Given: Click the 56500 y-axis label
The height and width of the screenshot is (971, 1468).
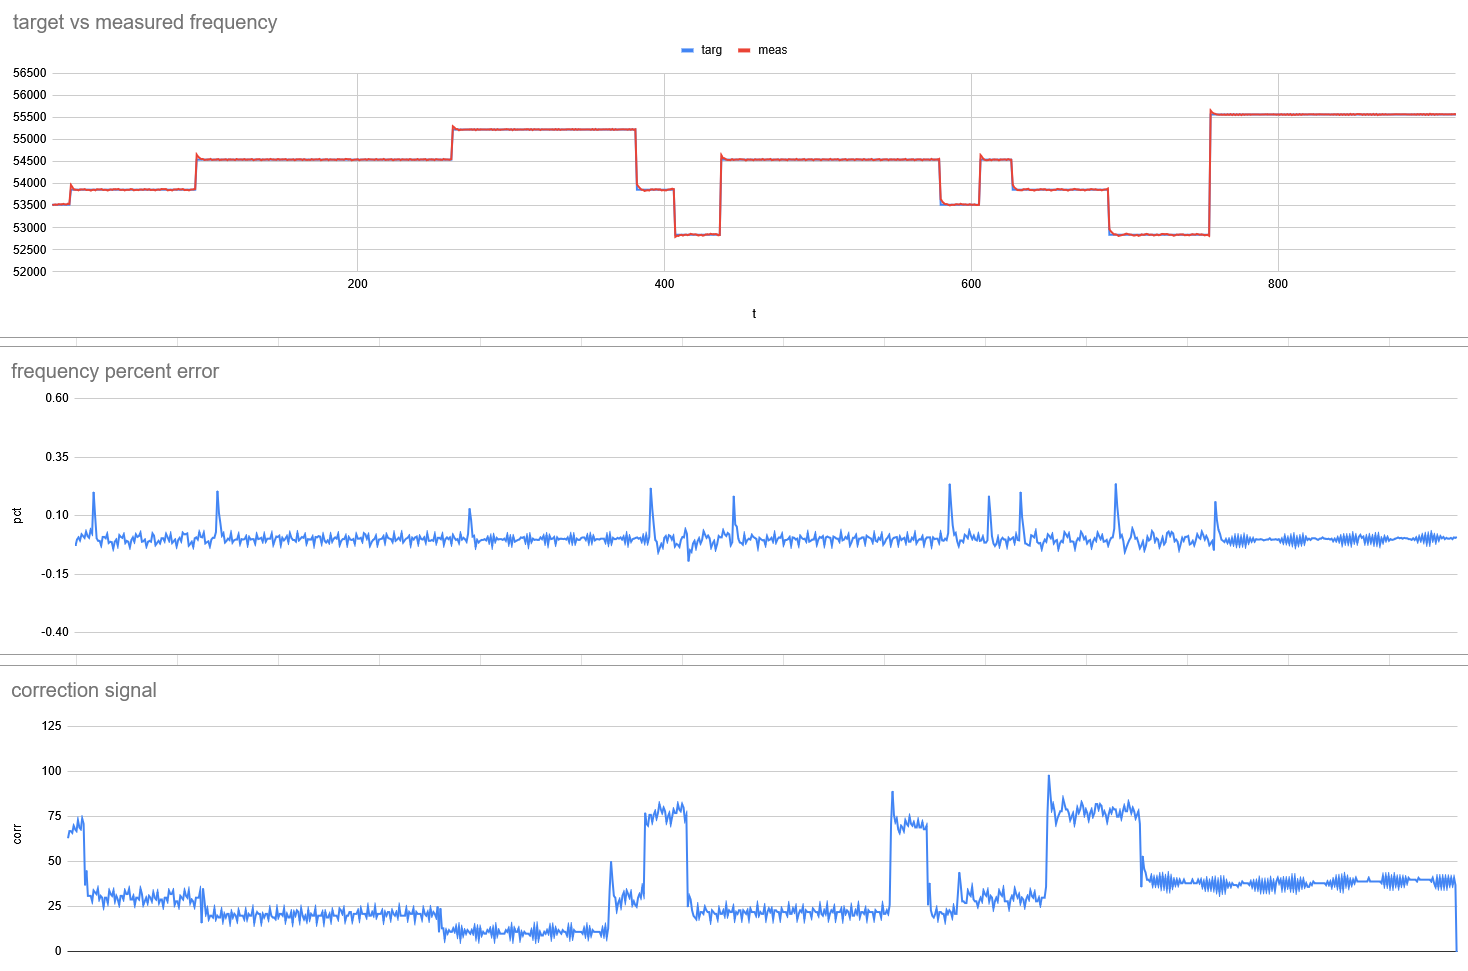Looking at the screenshot, I should 30,73.
